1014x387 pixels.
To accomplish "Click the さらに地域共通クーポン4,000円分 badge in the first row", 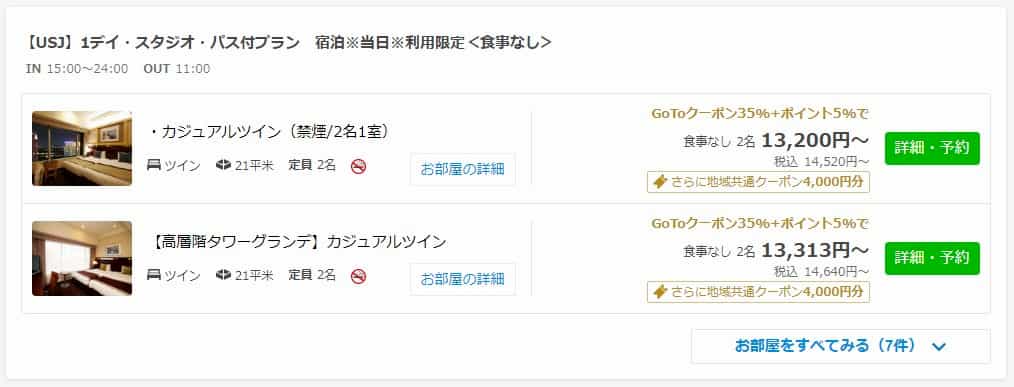I will click(758, 182).
